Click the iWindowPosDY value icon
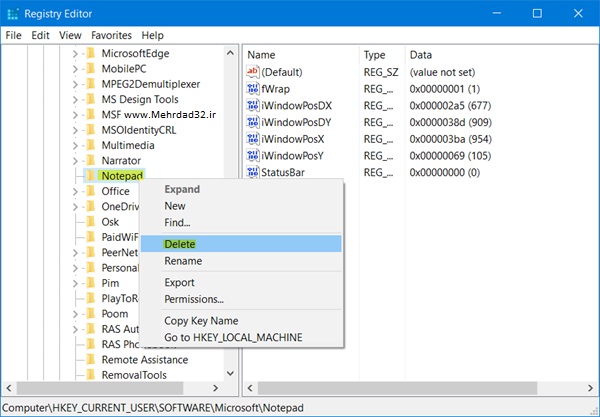 (x=253, y=122)
